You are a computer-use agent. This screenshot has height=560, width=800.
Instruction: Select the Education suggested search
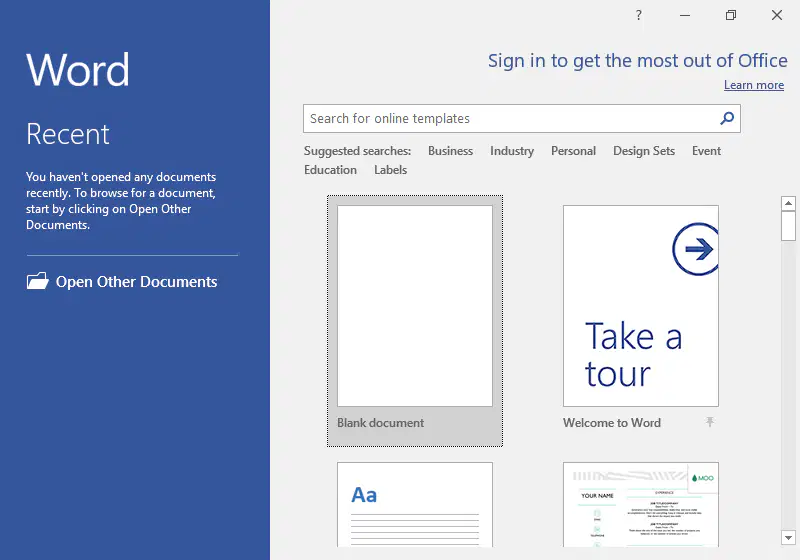pyautogui.click(x=330, y=170)
